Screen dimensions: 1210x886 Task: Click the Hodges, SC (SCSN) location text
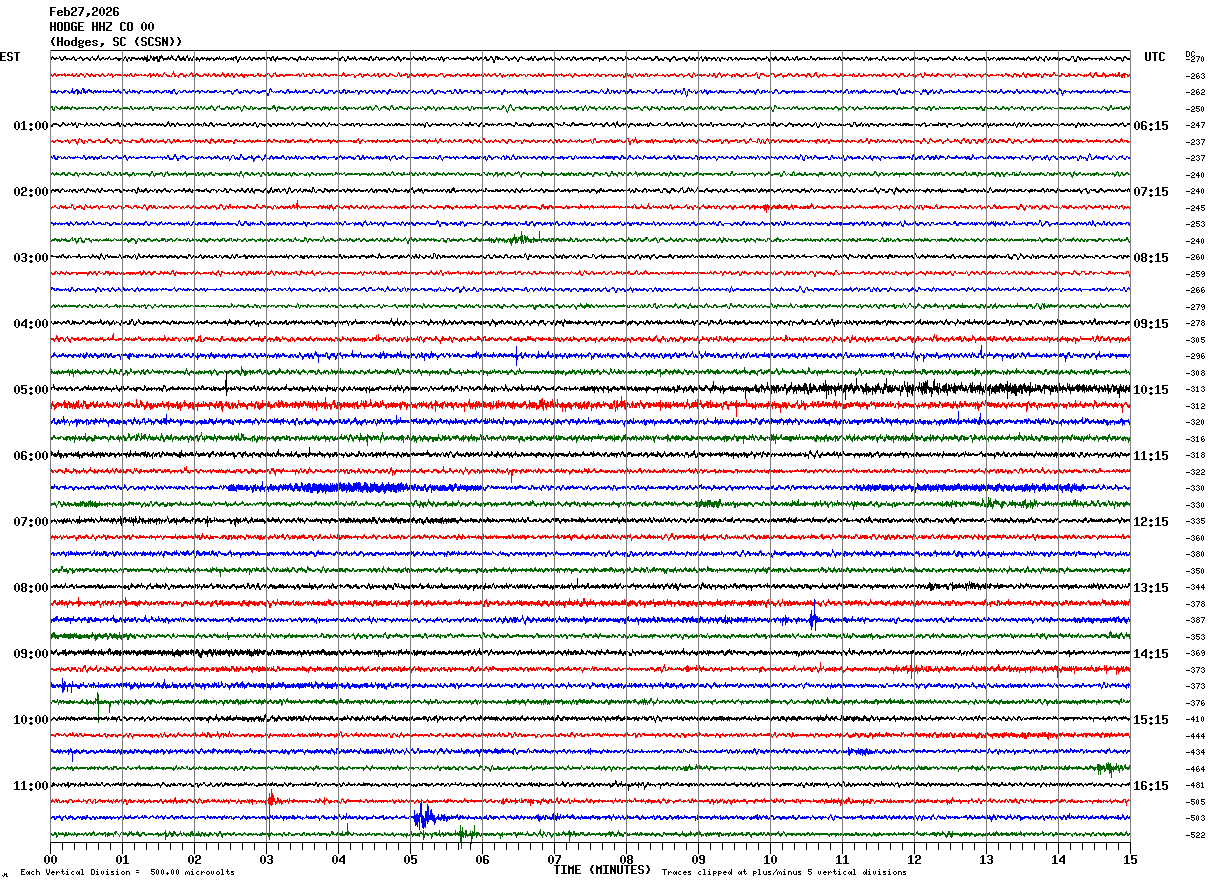(x=116, y=42)
